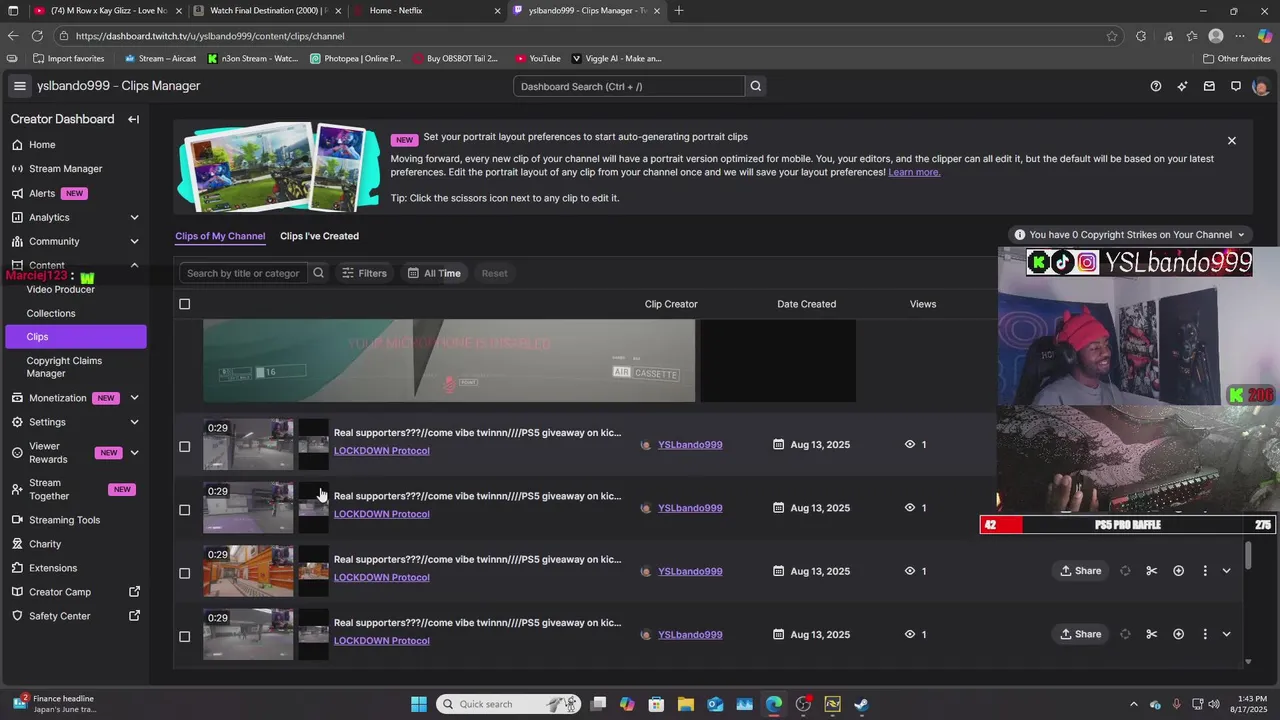The width and height of the screenshot is (1280, 720).
Task: Open the user avatar menu in dashboard header
Action: [x=1260, y=86]
